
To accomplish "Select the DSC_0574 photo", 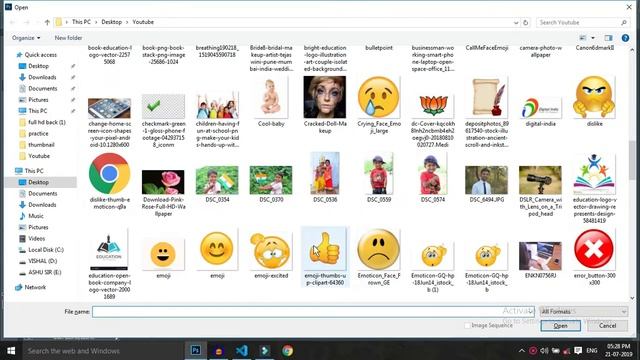I will click(x=433, y=177).
